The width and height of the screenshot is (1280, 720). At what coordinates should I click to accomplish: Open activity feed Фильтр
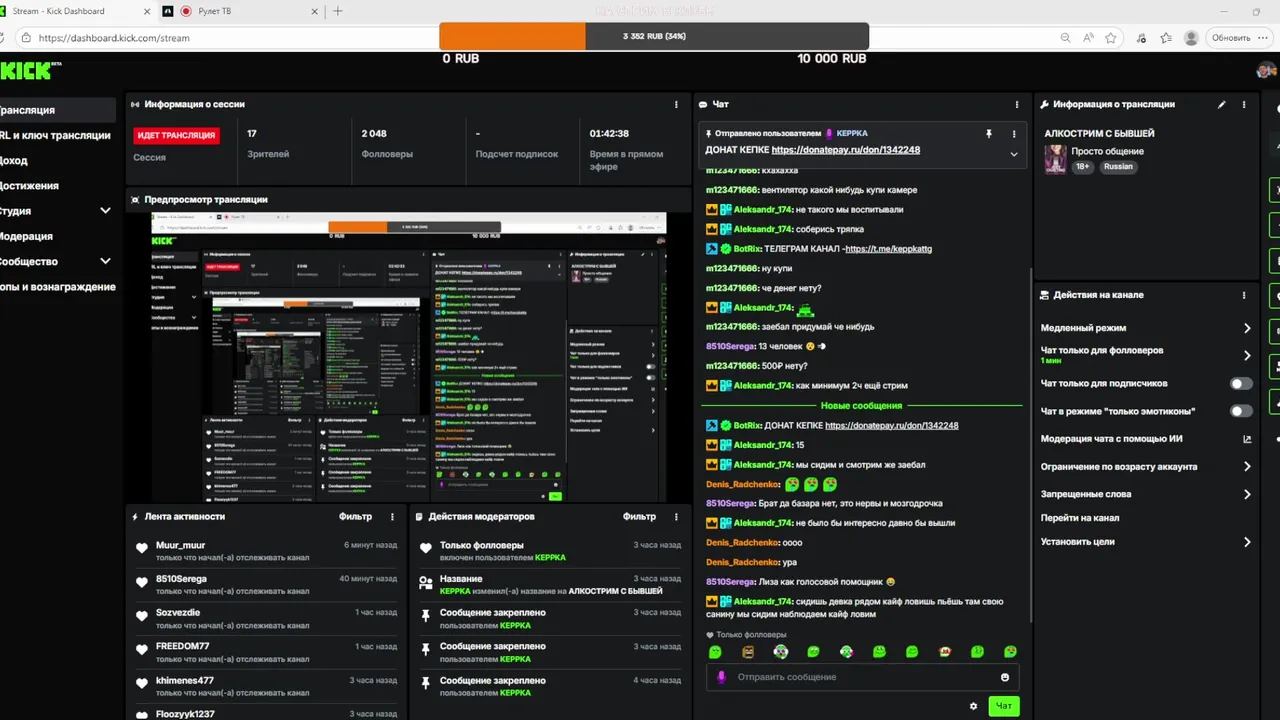tap(355, 517)
